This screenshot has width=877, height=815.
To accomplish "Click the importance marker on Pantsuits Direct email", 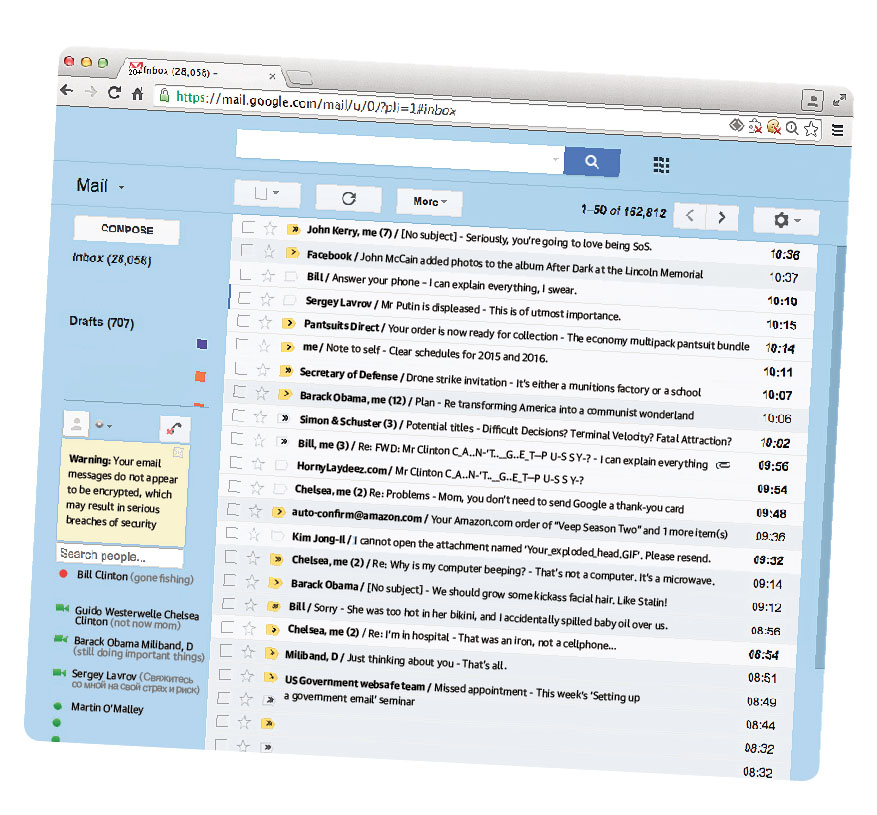I will tap(289, 323).
